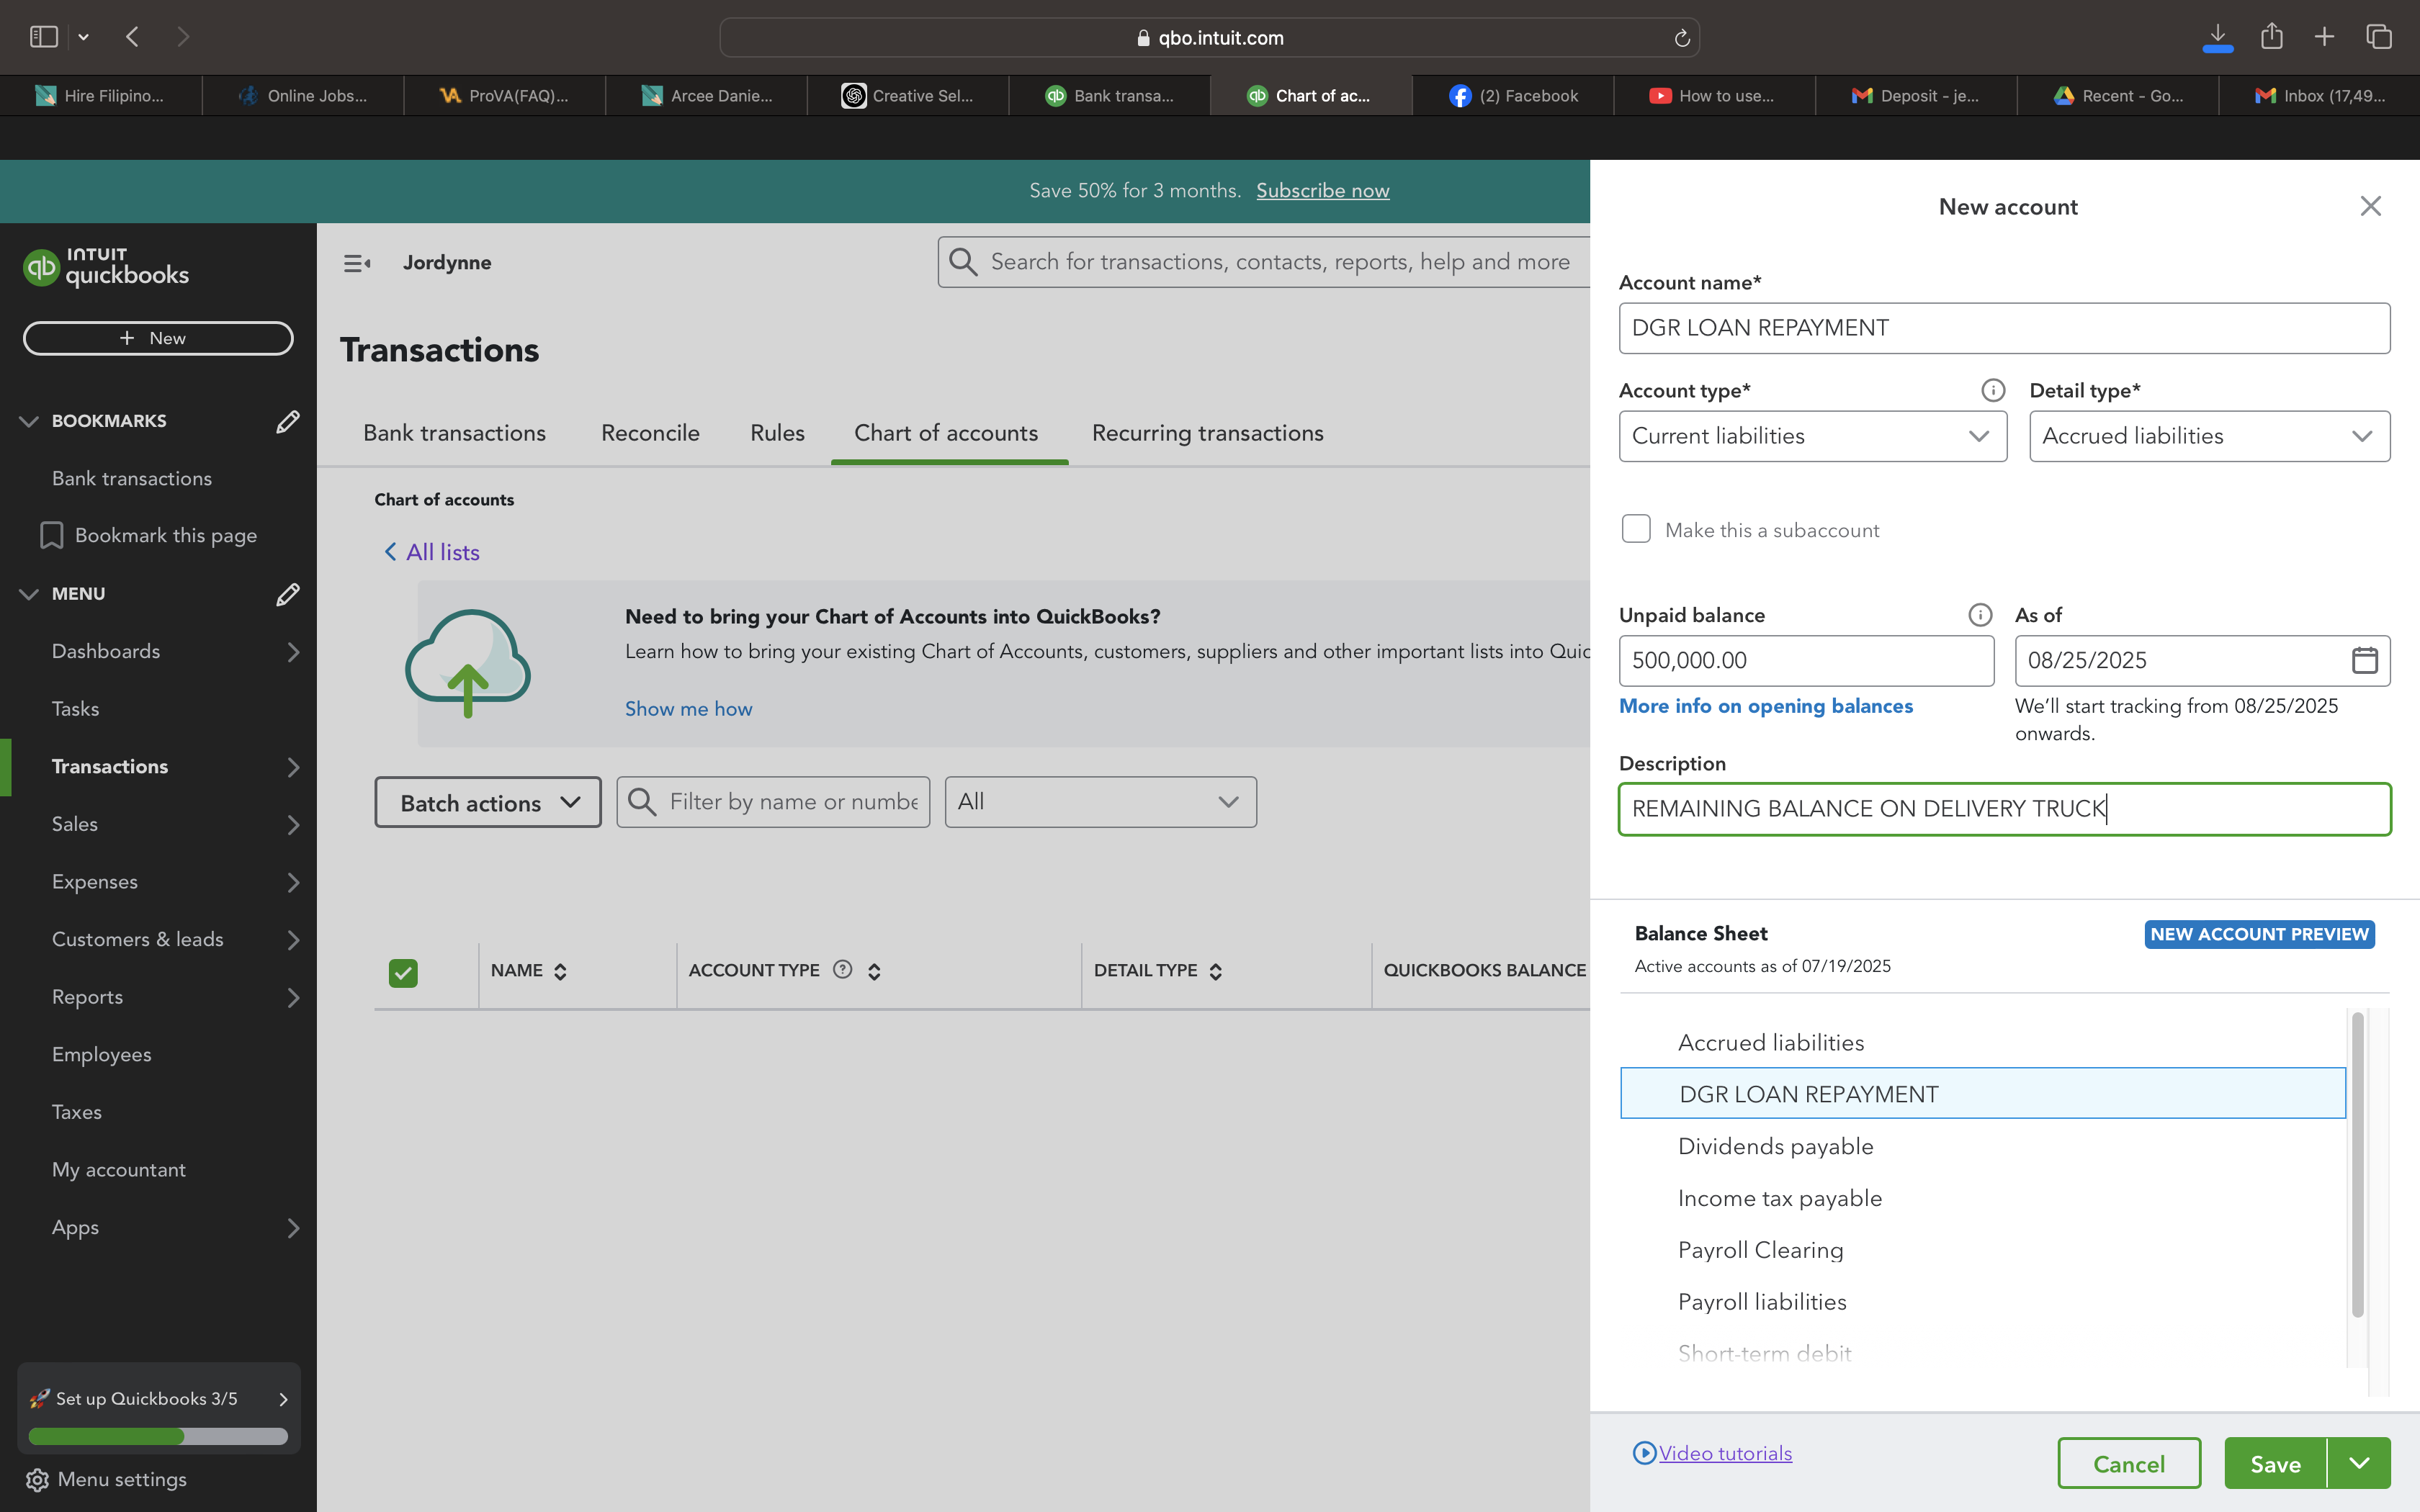Open the Detail type dropdown

[x=2209, y=436]
